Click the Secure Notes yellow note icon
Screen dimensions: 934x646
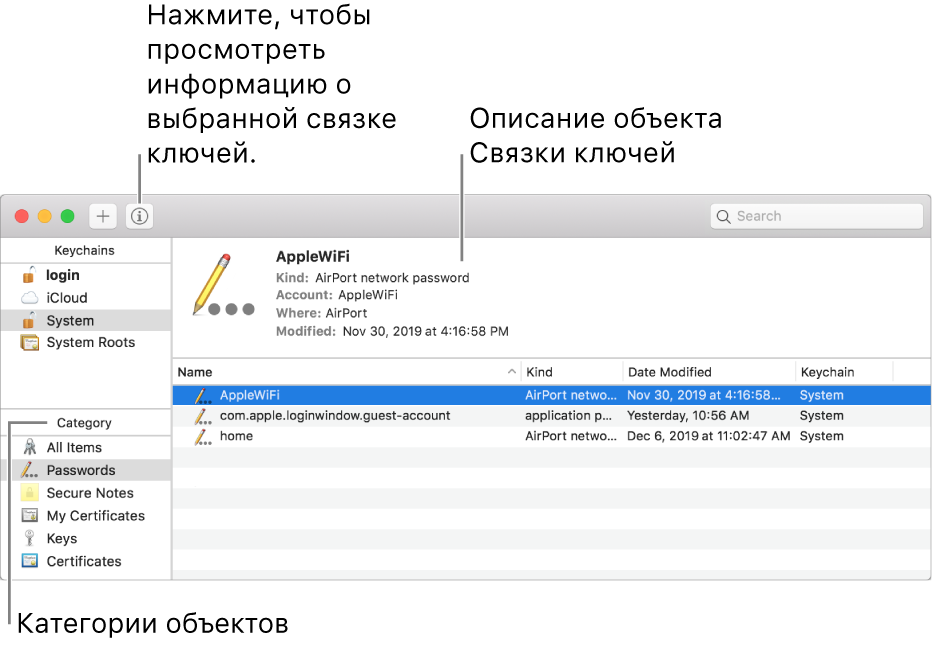[29, 492]
